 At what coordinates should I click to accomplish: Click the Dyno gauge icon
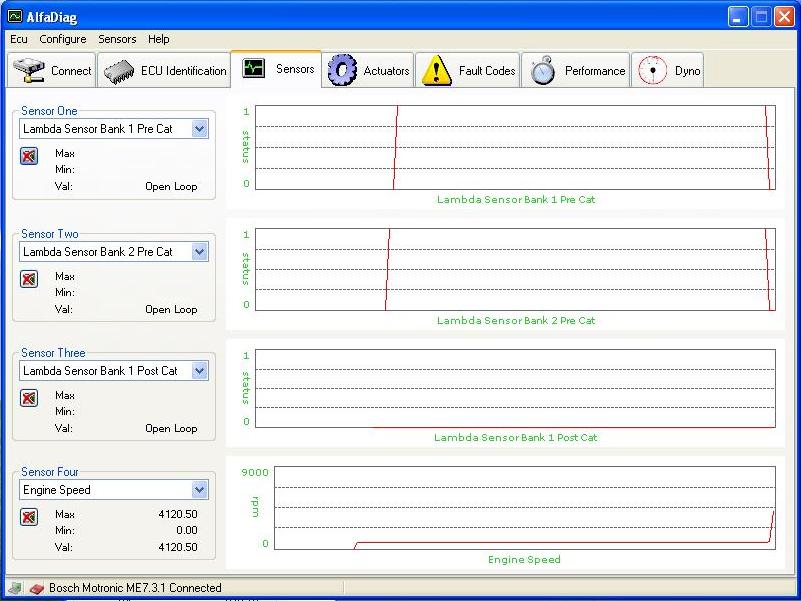click(652, 71)
